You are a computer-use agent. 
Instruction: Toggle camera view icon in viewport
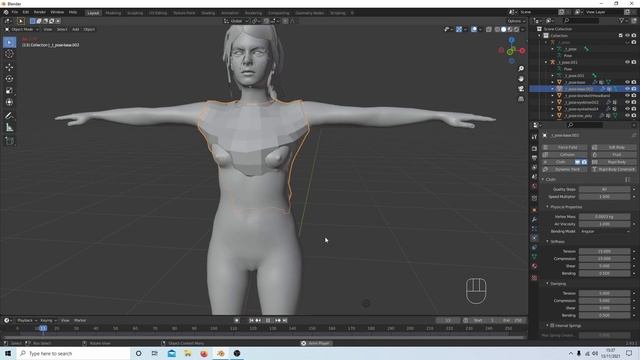coord(521,89)
